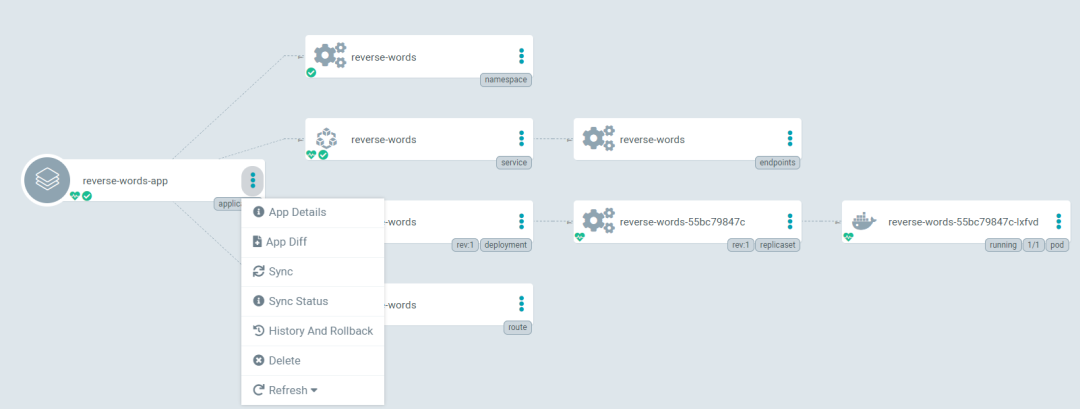Viewport: 1080px width, 409px height.
Task: Expand the Refresh submenu arrow
Action: tap(314, 391)
